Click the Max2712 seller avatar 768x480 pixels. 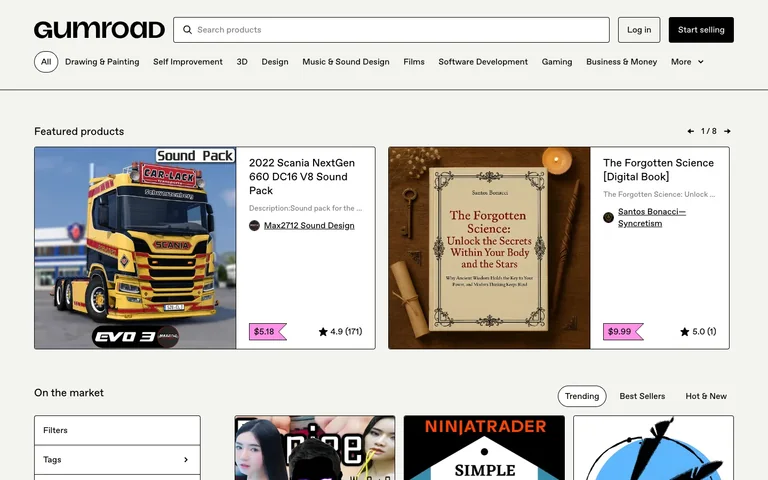click(x=254, y=225)
